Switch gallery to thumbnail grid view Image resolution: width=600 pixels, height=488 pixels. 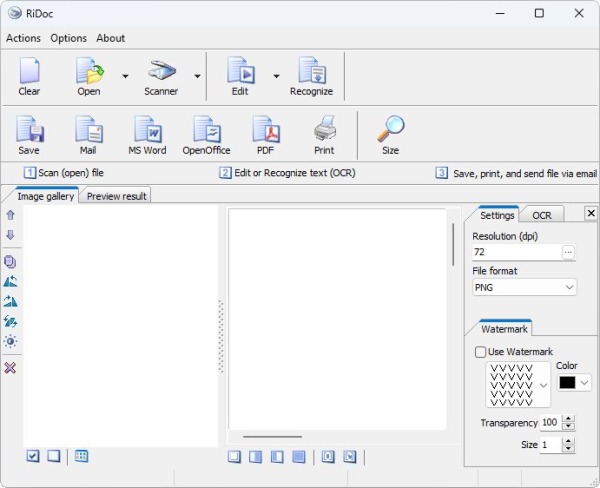tap(82, 456)
